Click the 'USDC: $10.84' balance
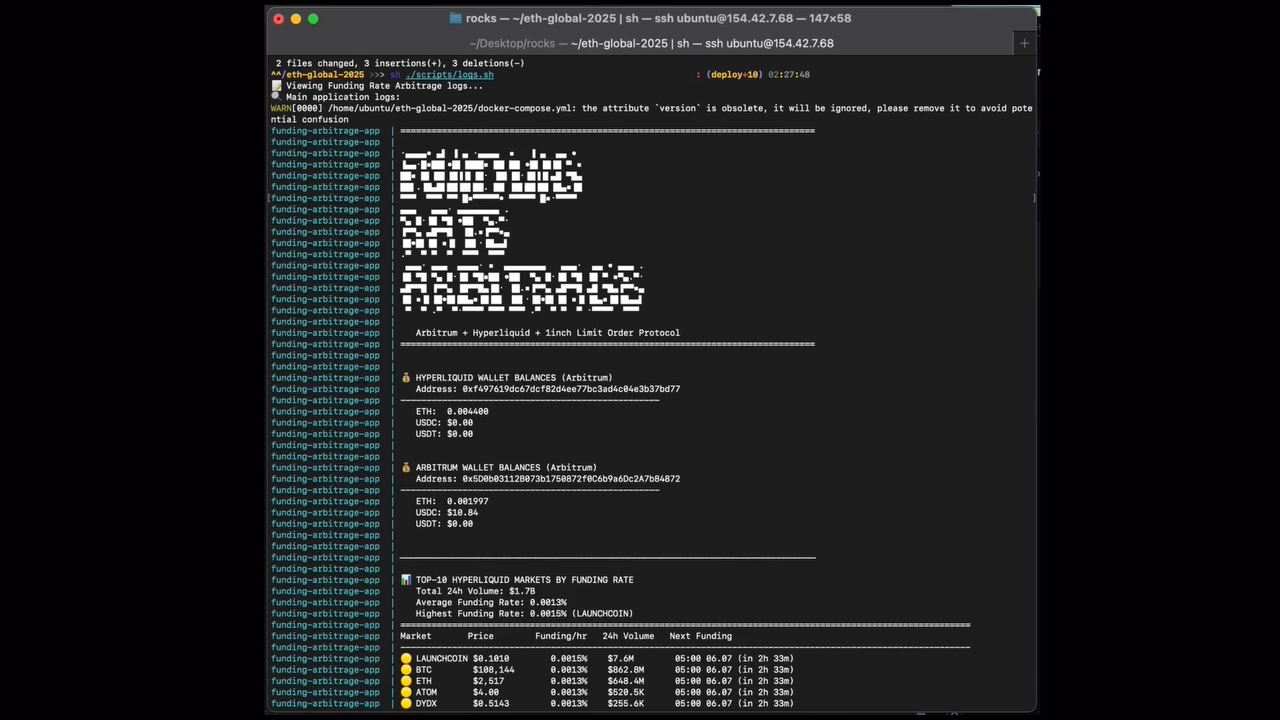 click(447, 512)
